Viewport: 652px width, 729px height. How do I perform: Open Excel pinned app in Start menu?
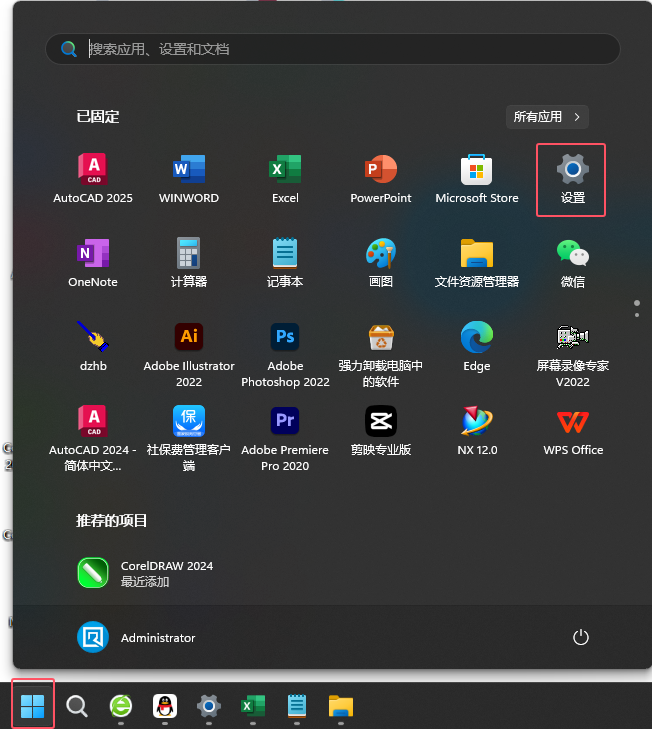(285, 179)
